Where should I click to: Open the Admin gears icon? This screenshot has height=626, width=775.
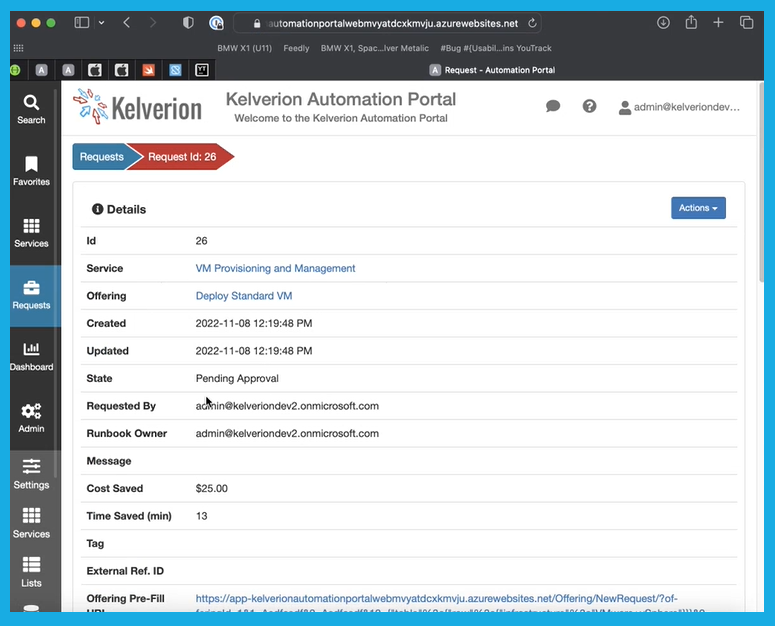[x=31, y=418]
